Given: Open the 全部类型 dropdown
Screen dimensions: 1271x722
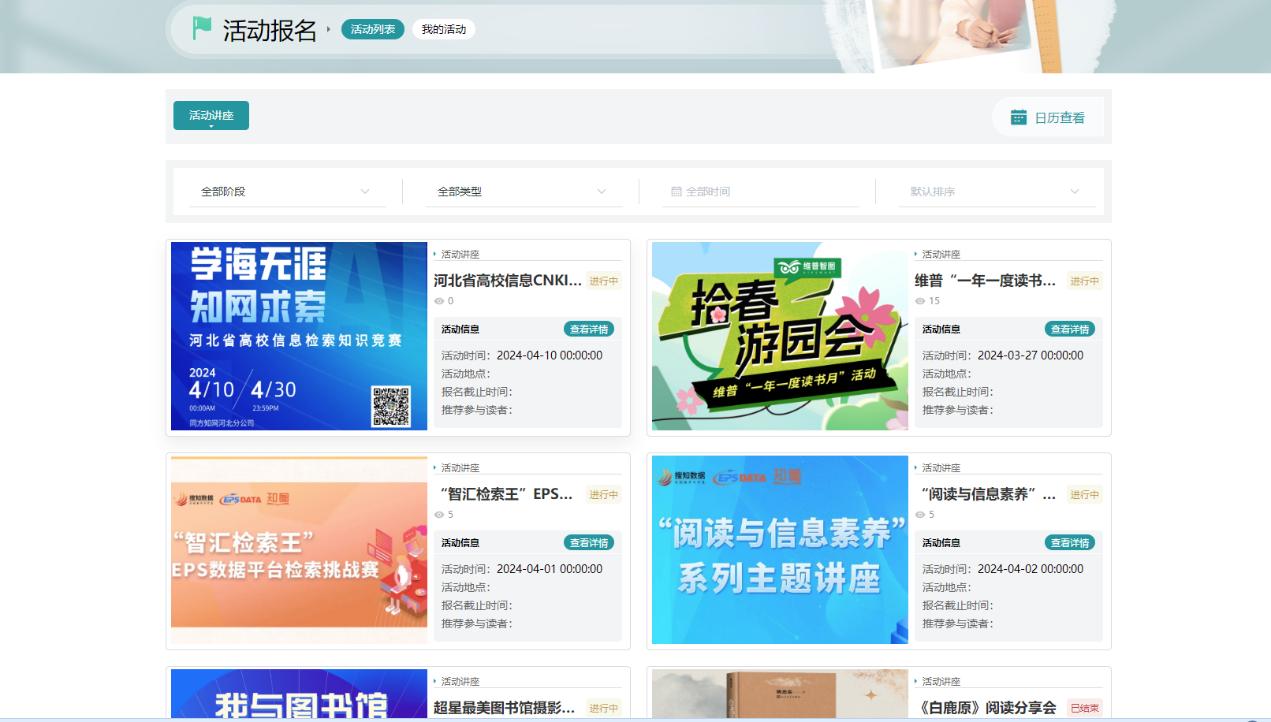Looking at the screenshot, I should 523,191.
